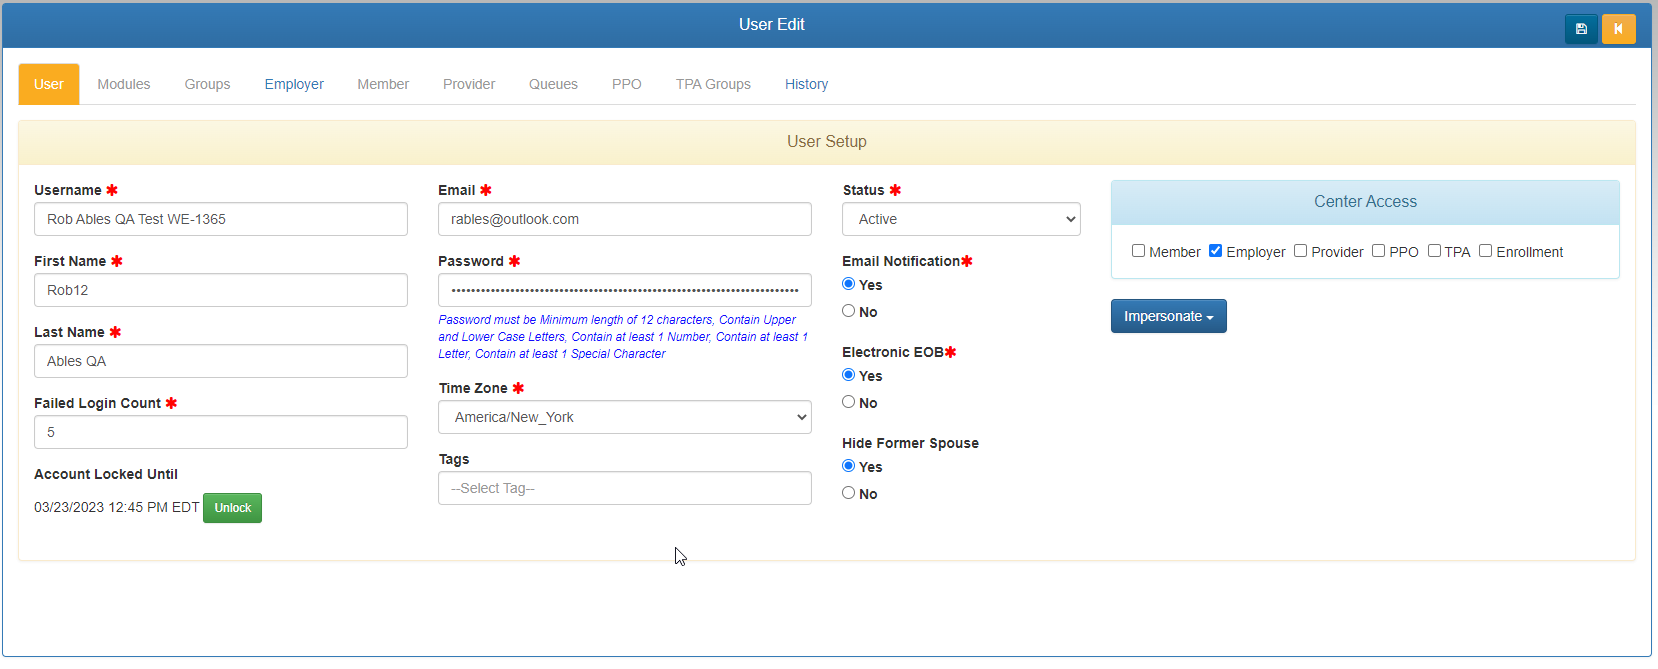Click the save icon in header

(x=1581, y=29)
